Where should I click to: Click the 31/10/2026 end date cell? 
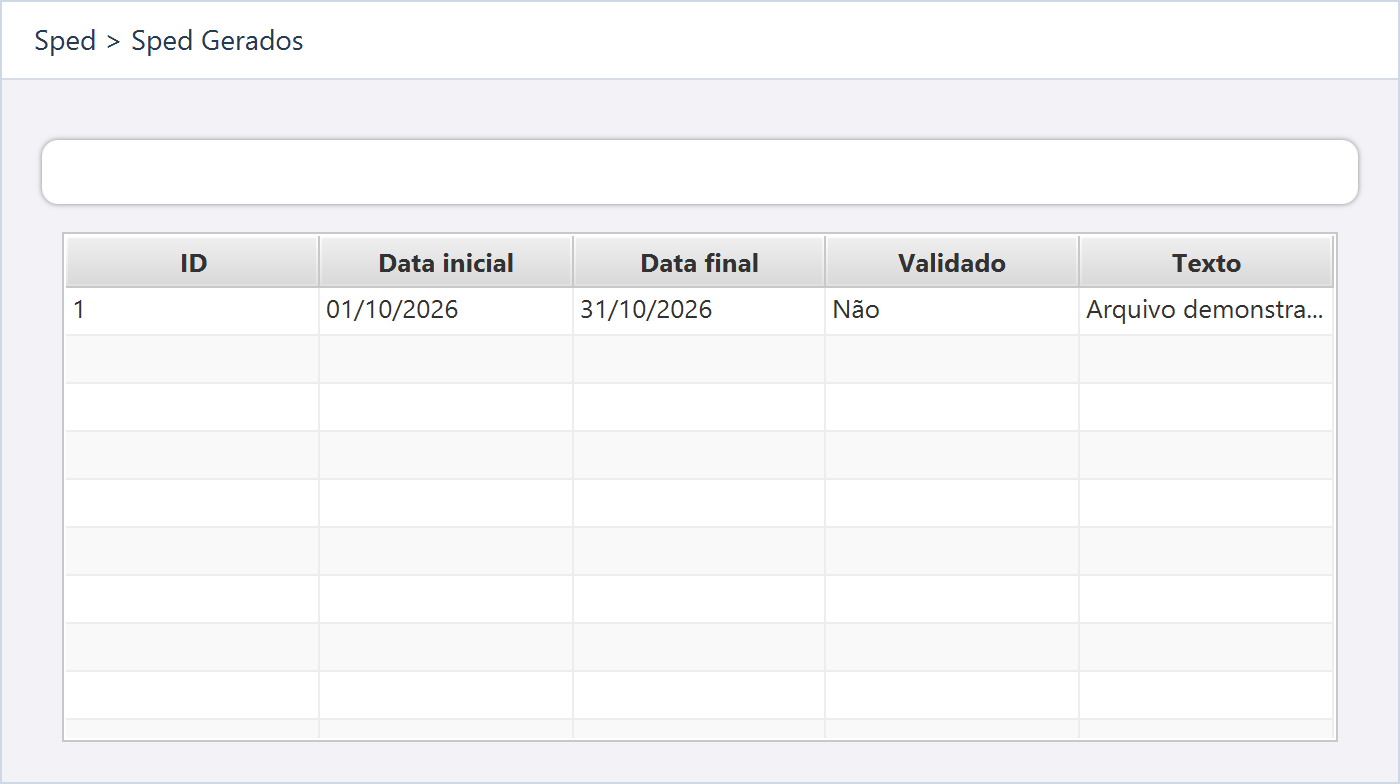(x=699, y=311)
